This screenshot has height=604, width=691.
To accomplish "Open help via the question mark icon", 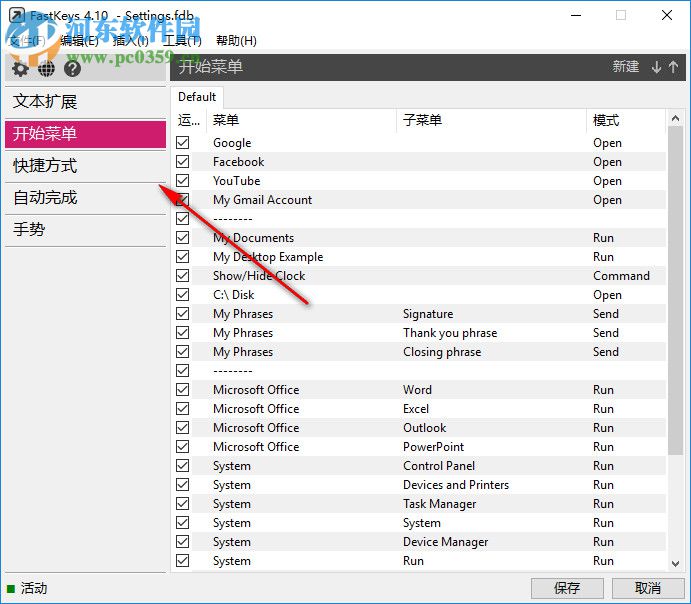I will pos(72,69).
